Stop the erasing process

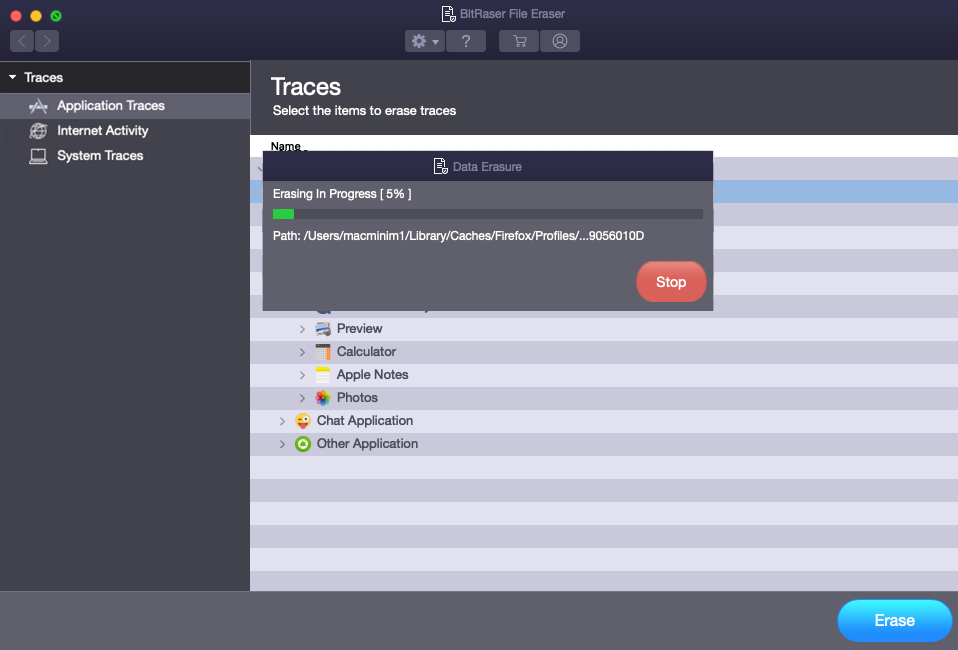[671, 282]
